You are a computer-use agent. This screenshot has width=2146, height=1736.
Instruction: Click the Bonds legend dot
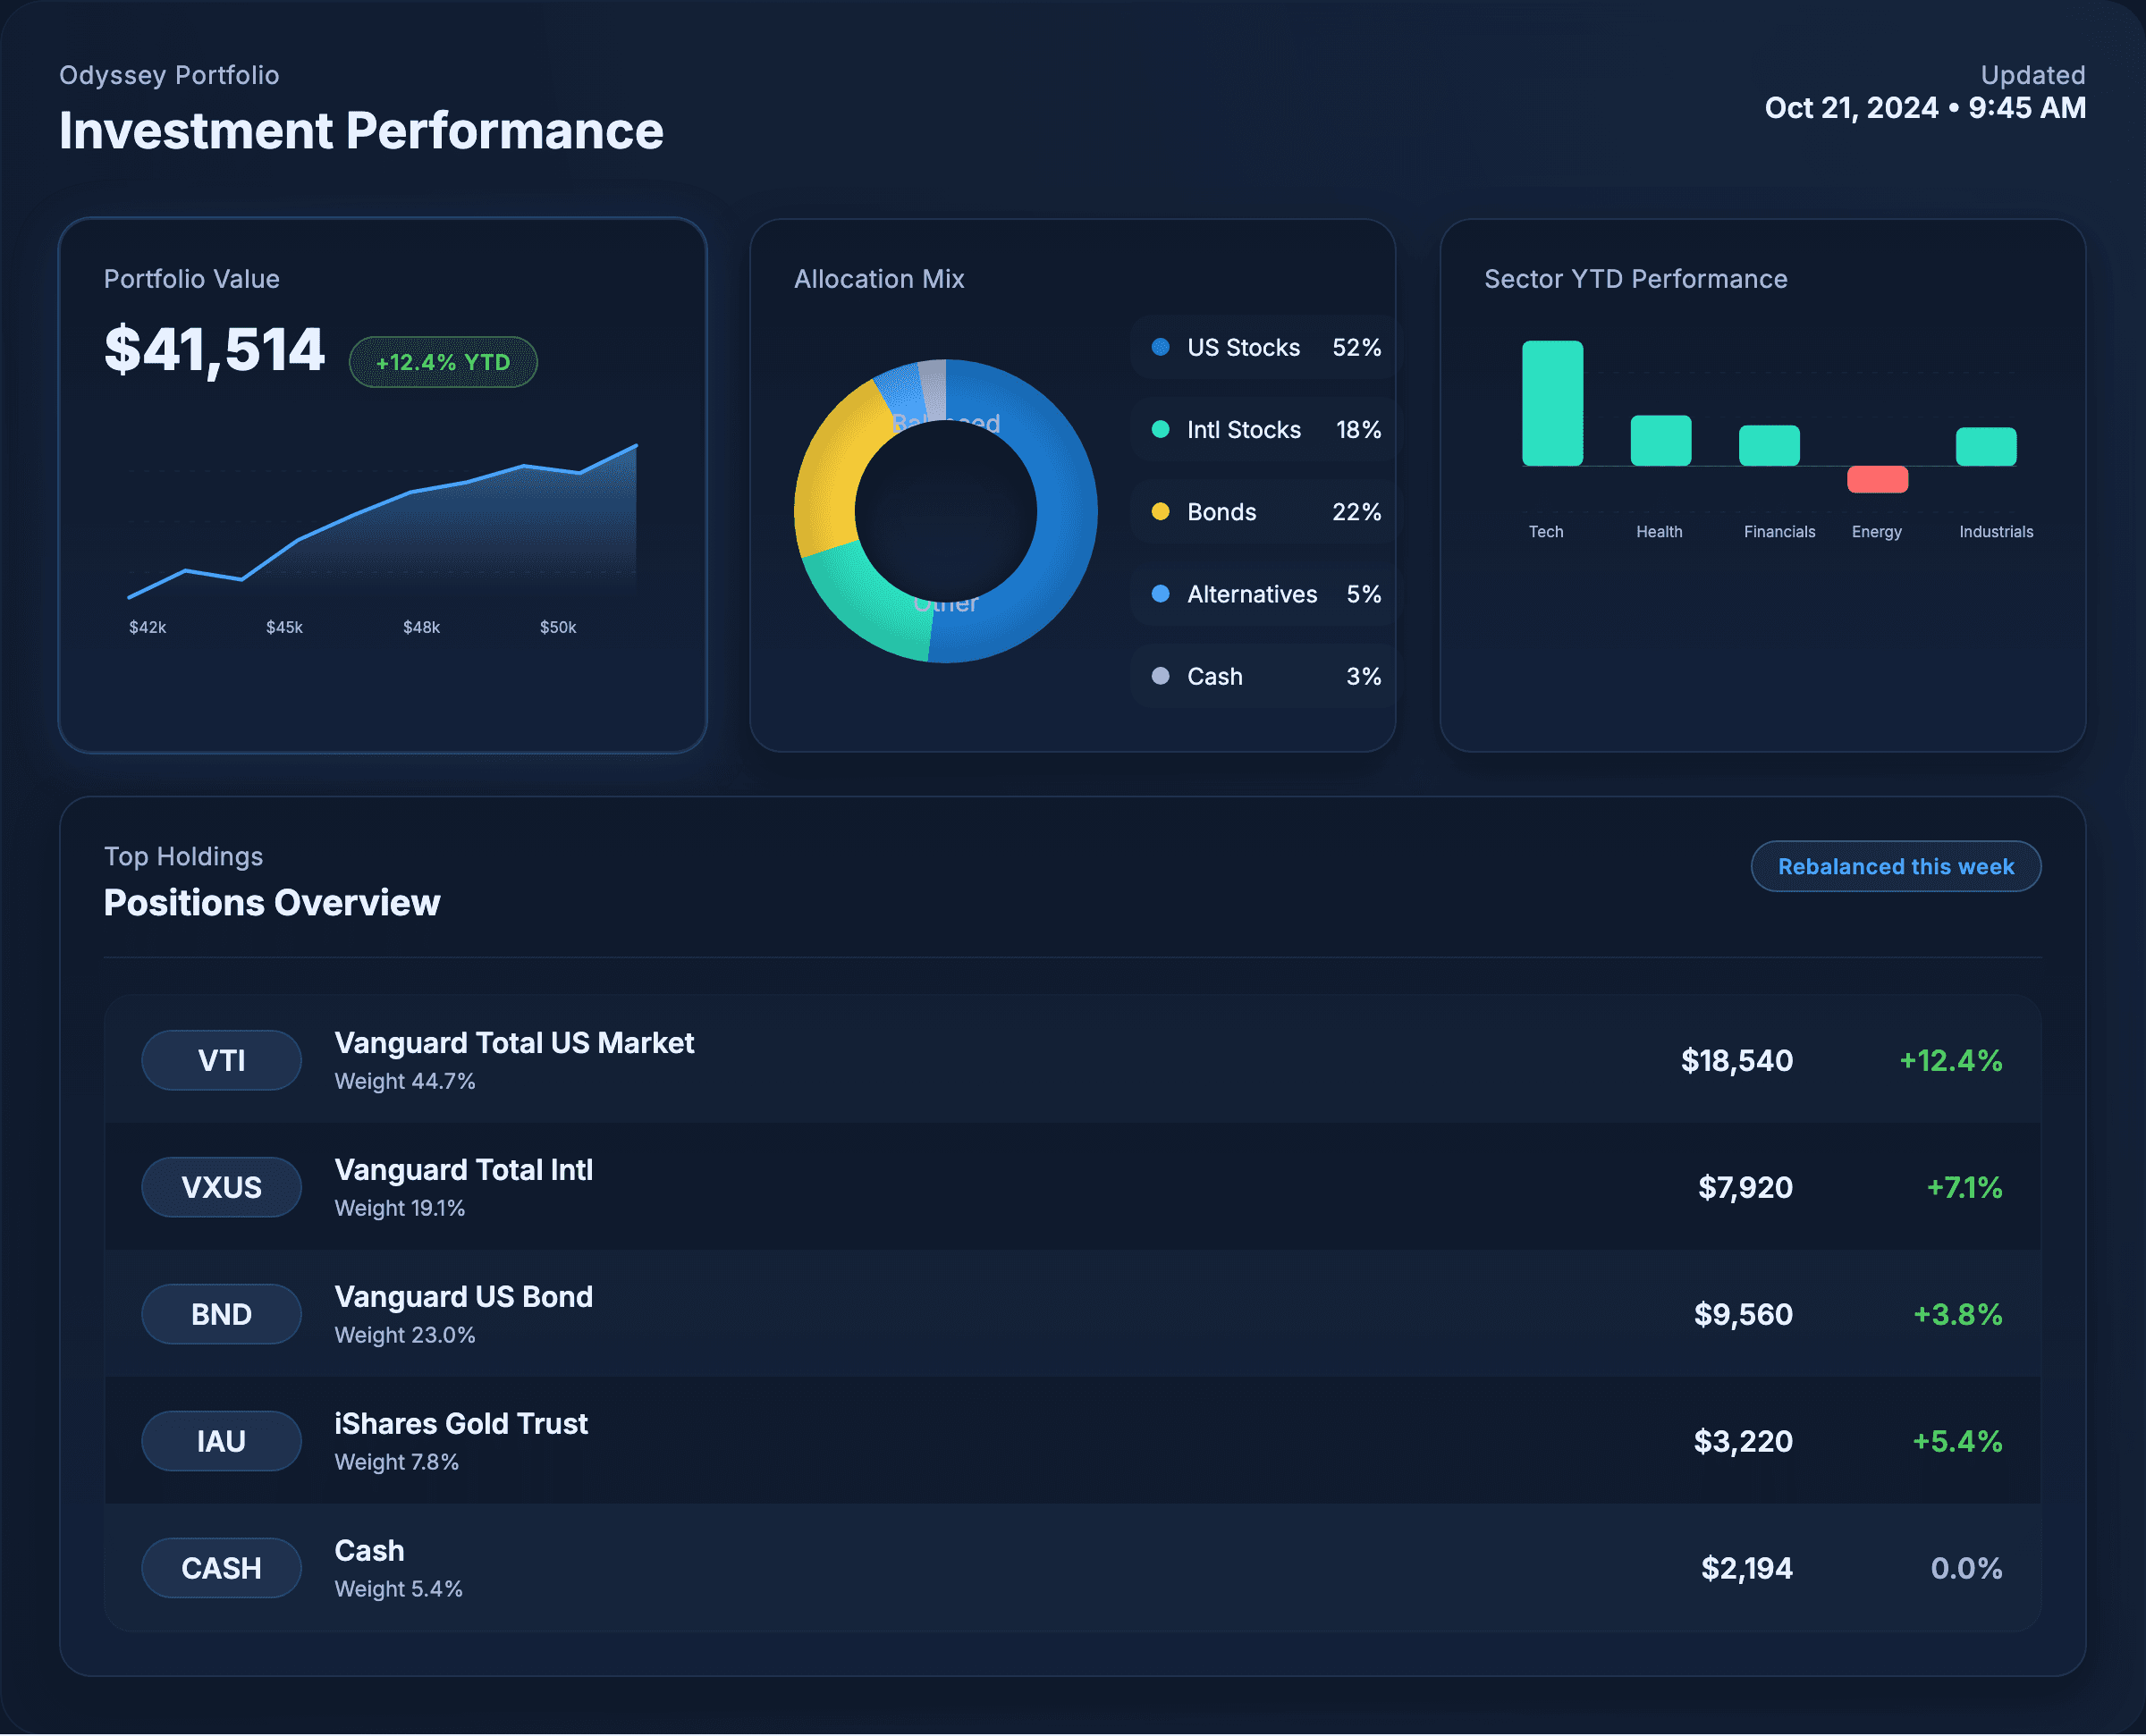(1160, 512)
